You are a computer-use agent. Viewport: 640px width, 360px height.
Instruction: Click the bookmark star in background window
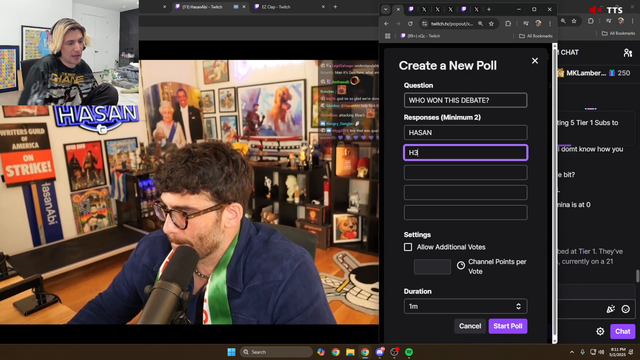(574, 21)
